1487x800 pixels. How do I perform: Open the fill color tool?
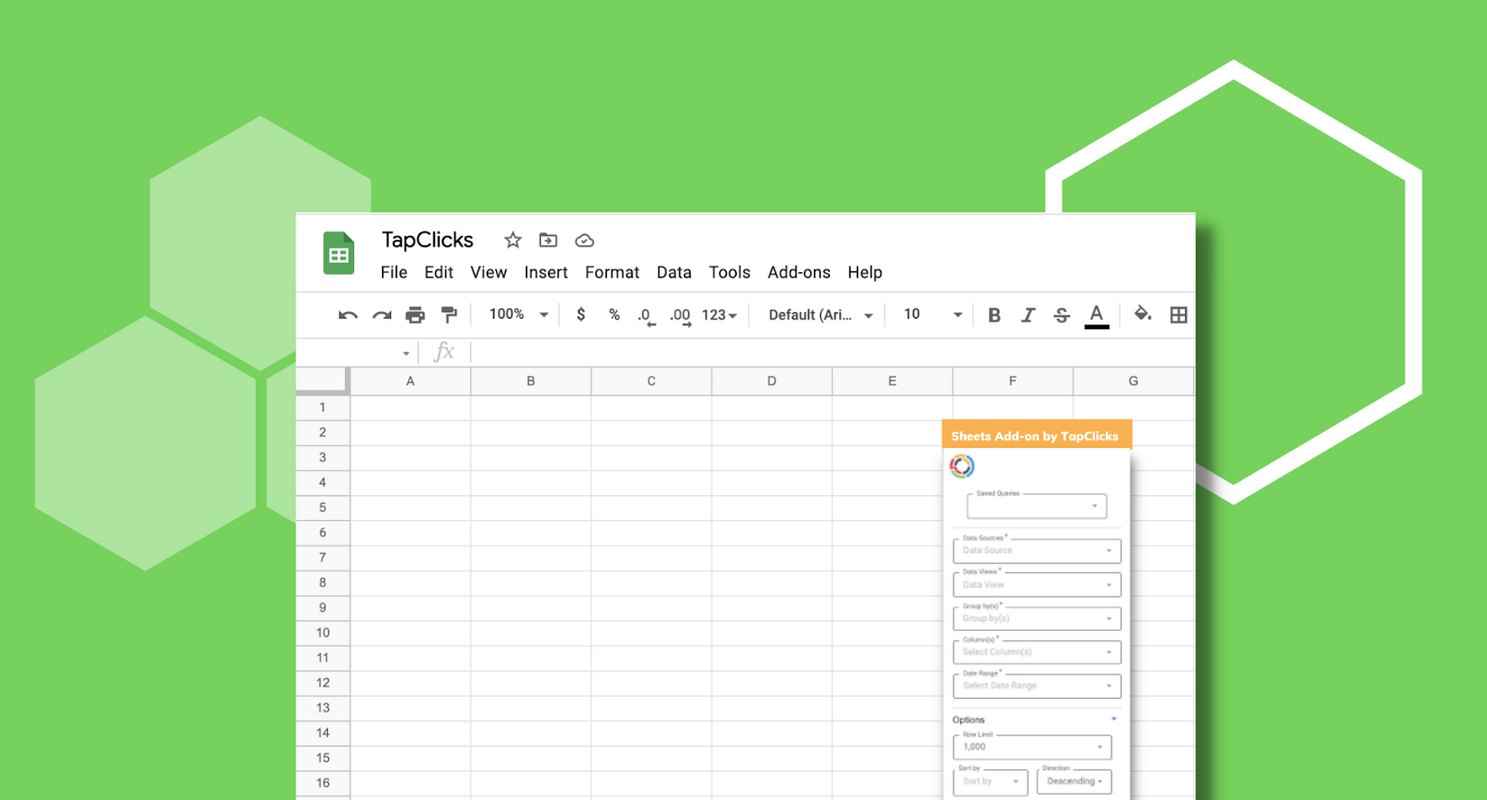[1143, 314]
